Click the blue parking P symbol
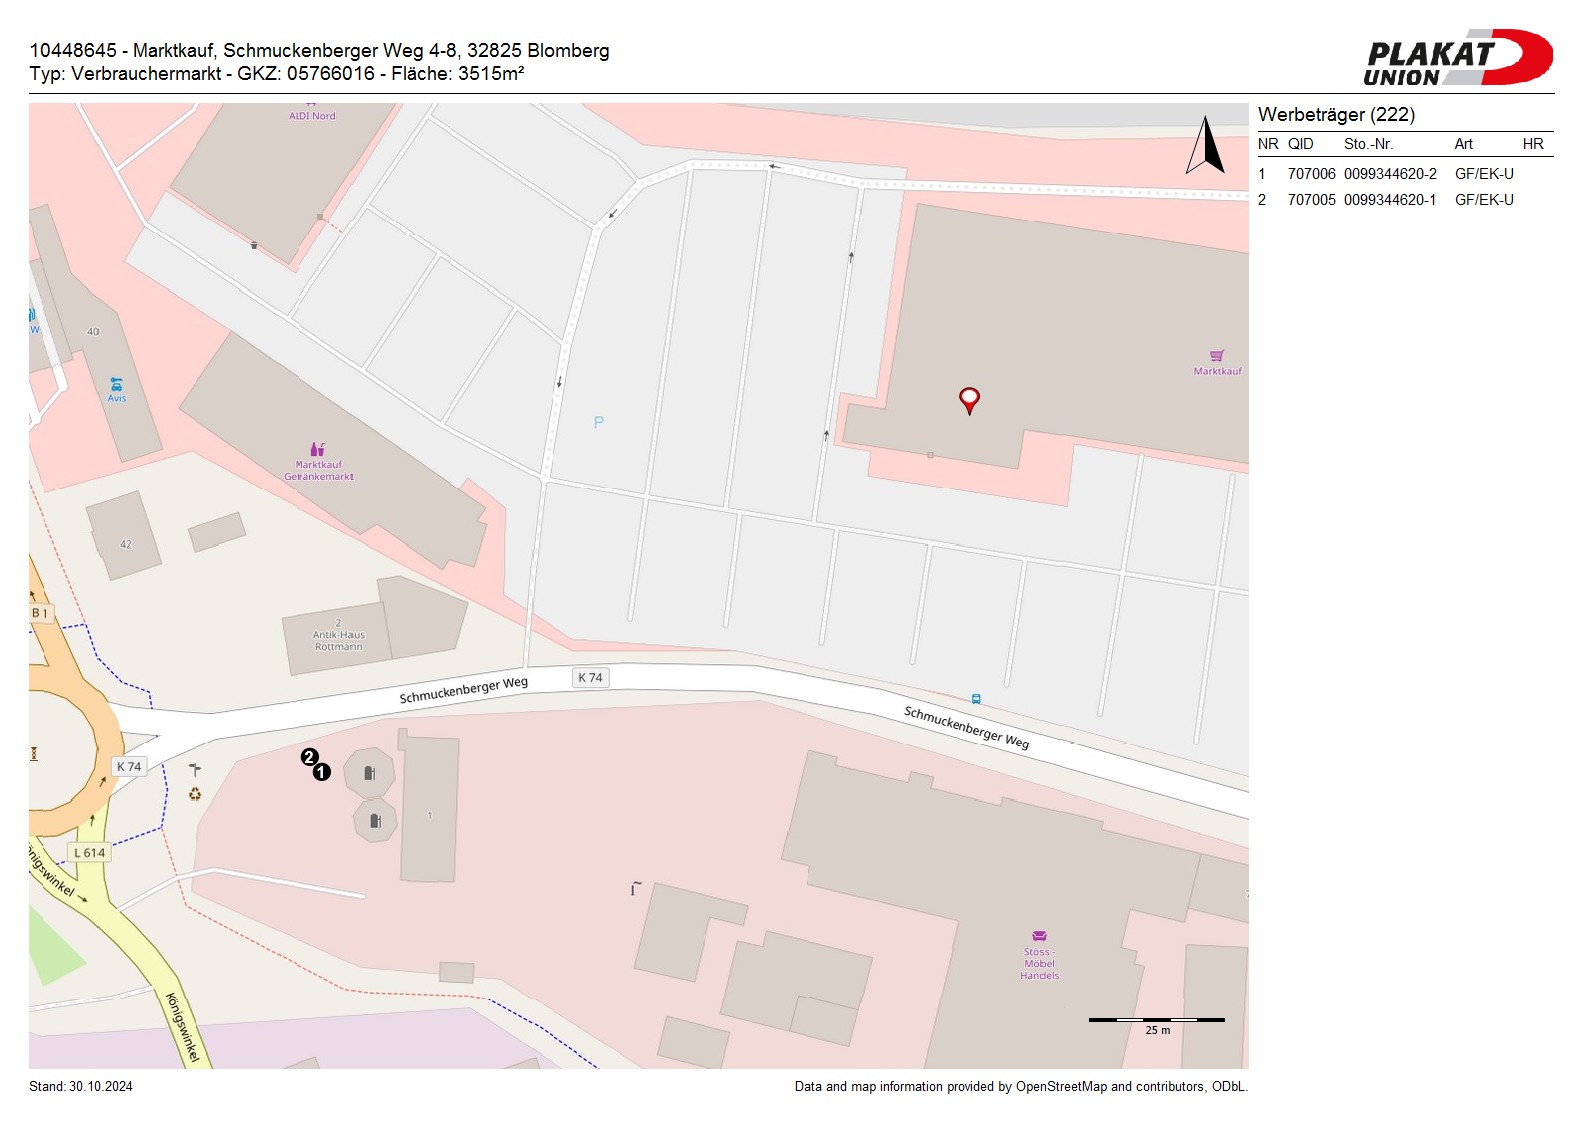This screenshot has width=1587, height=1123. point(599,422)
